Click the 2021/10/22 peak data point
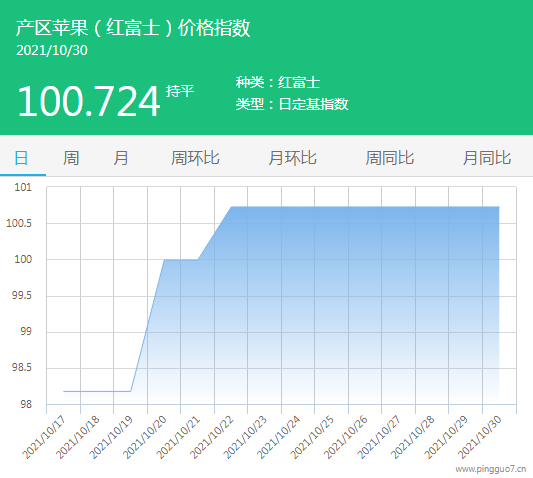533x478 pixels. coord(231,207)
